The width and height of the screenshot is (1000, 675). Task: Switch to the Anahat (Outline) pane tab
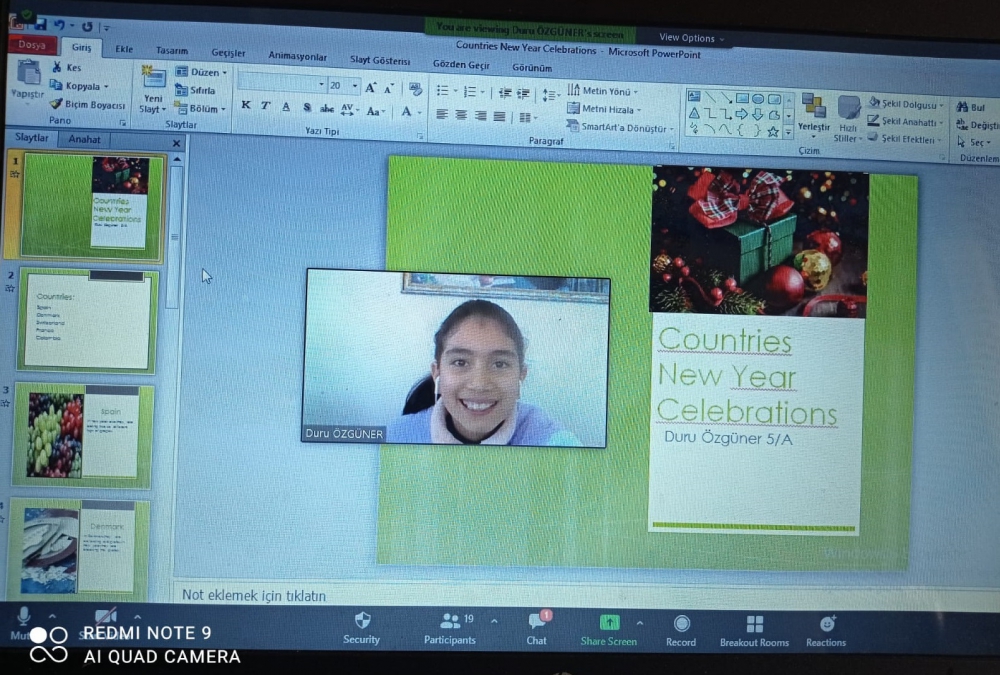(84, 139)
